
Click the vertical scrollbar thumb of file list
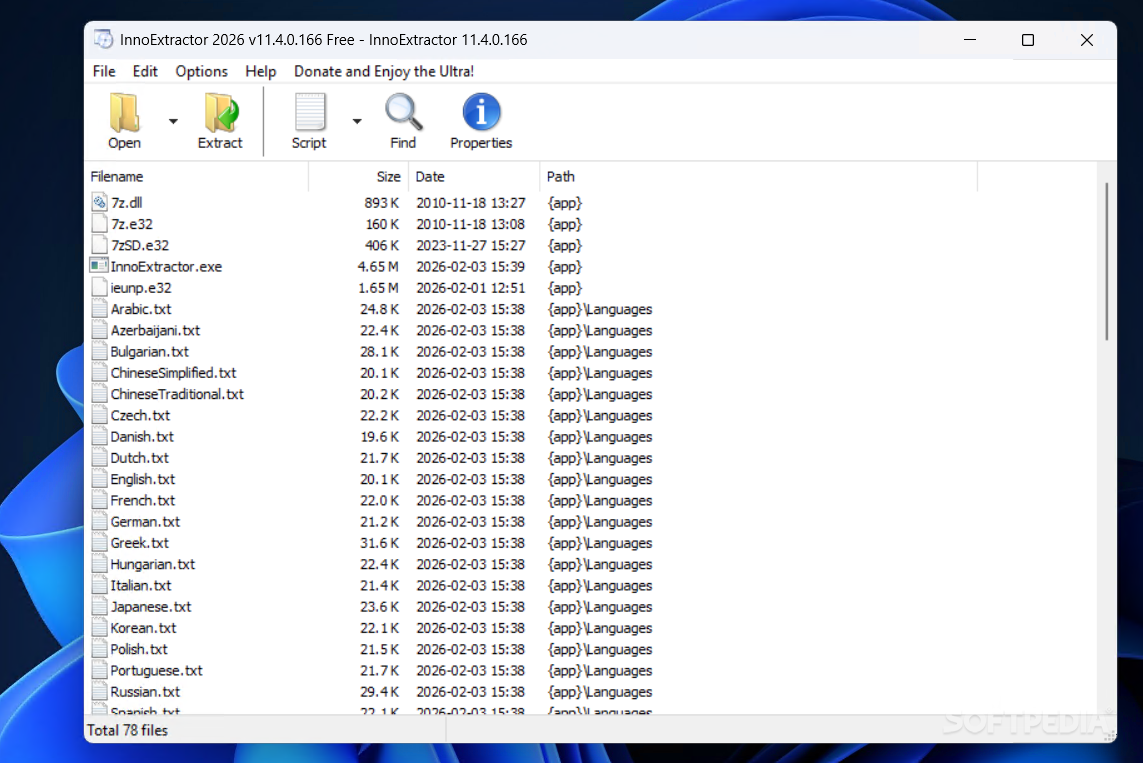(x=1107, y=261)
